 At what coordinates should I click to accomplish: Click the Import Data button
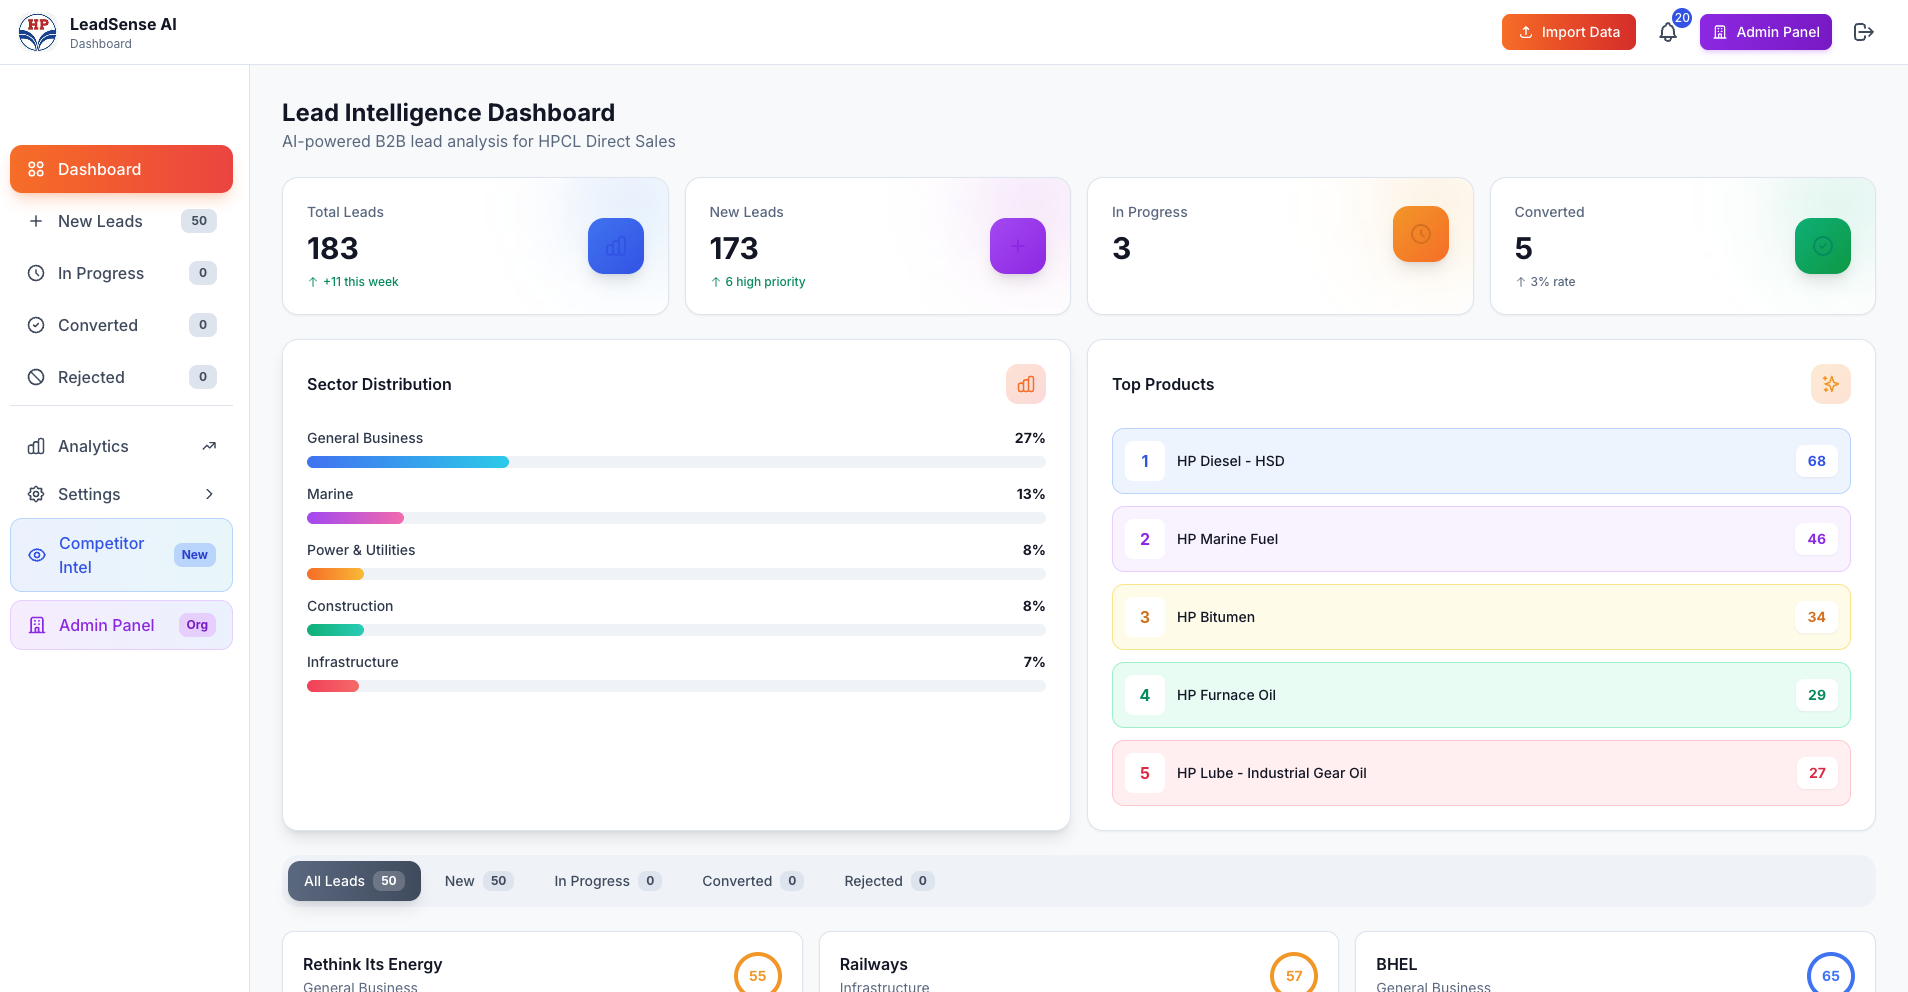pyautogui.click(x=1568, y=32)
